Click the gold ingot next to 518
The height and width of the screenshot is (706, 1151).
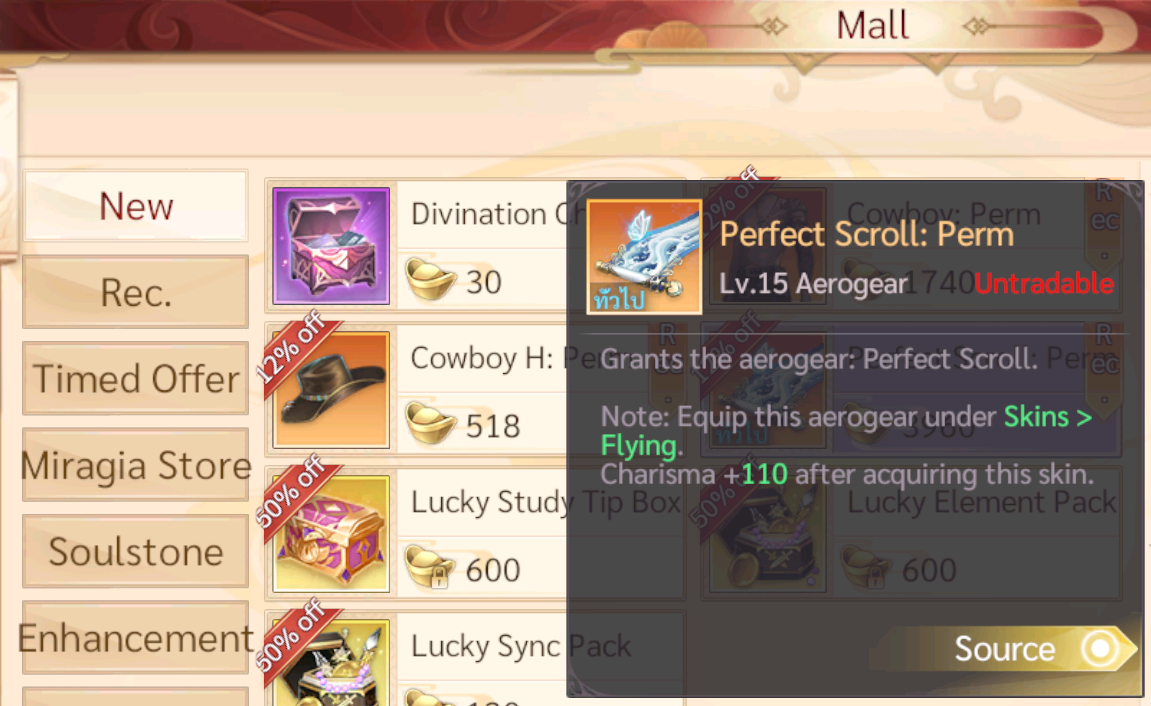[431, 423]
